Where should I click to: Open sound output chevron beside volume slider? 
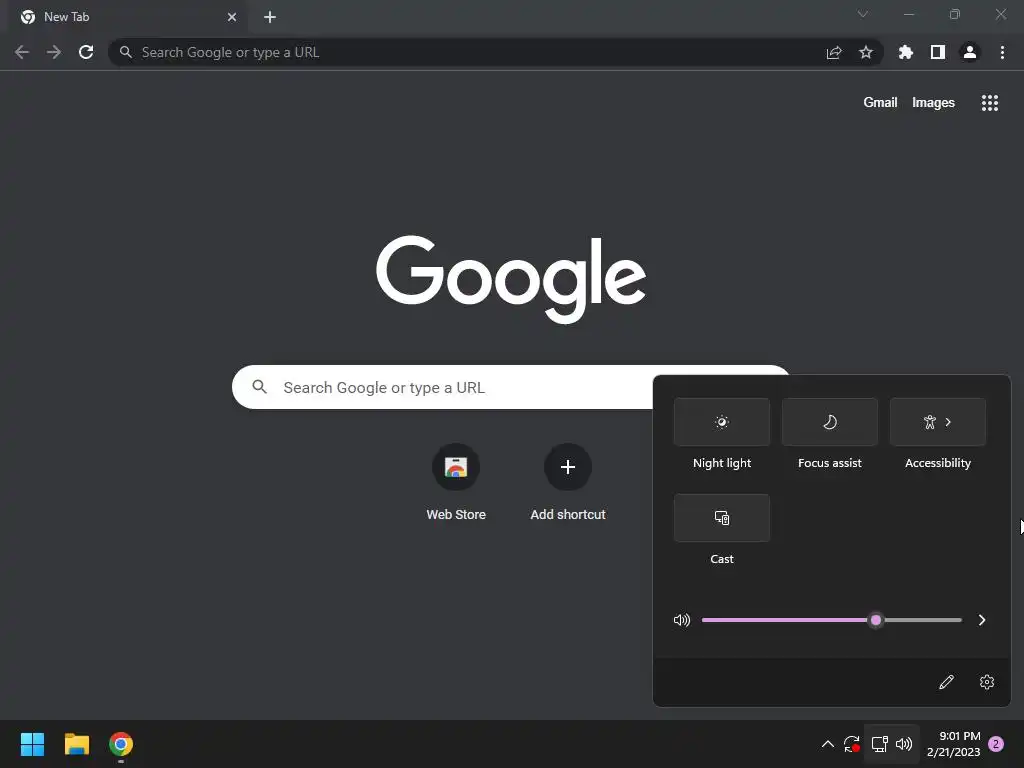(x=982, y=620)
